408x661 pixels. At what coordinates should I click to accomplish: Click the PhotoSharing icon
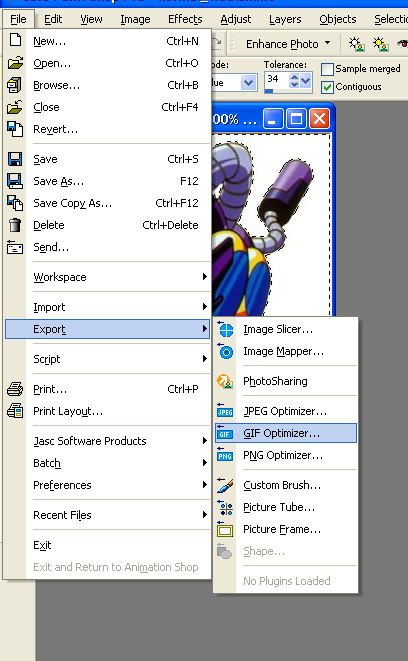[x=225, y=381]
